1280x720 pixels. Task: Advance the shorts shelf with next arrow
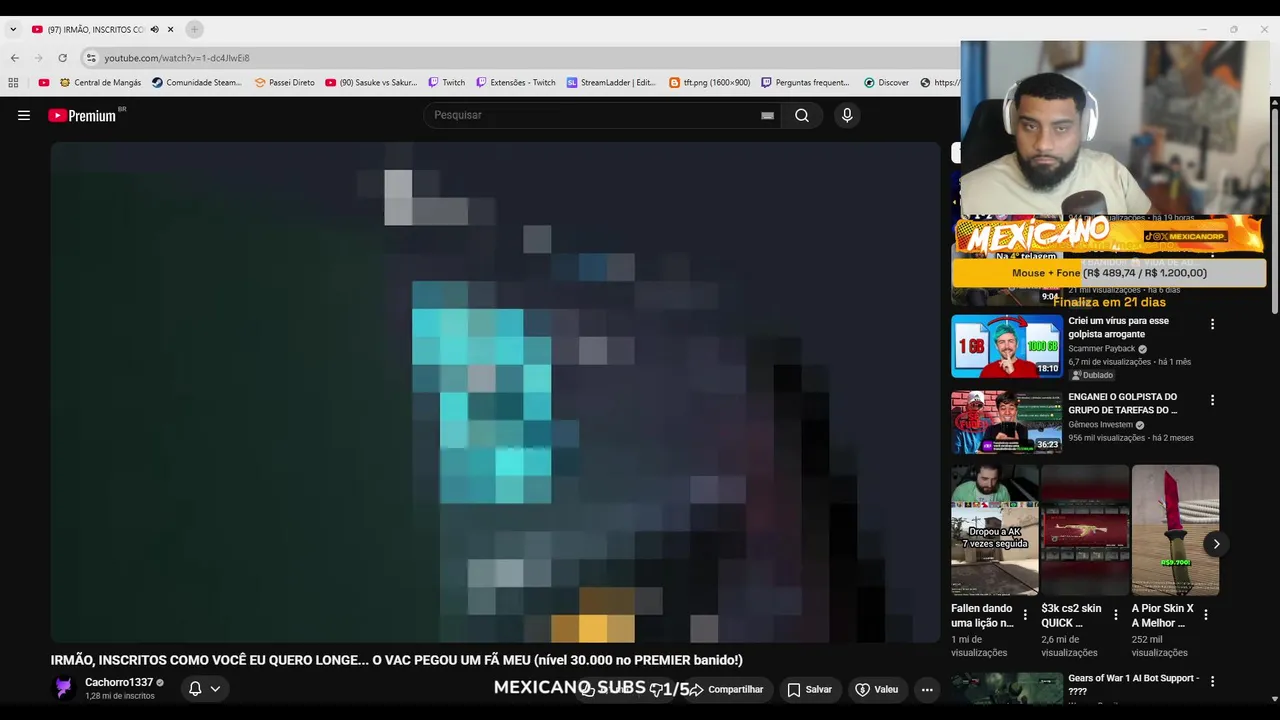click(1216, 544)
